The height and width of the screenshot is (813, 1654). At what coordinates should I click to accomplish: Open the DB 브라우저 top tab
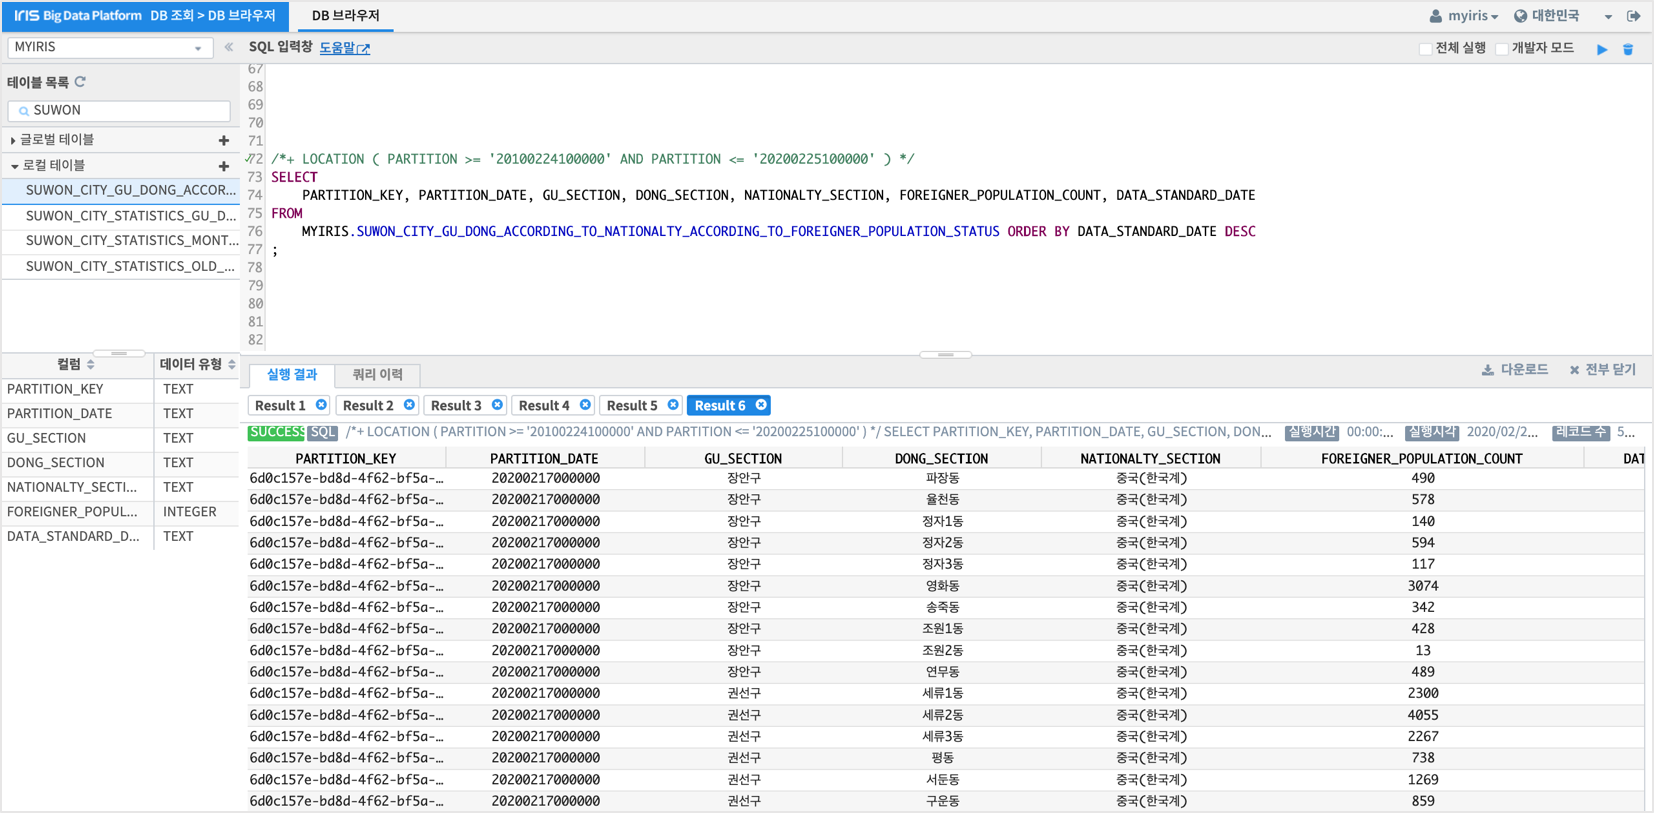tap(346, 16)
